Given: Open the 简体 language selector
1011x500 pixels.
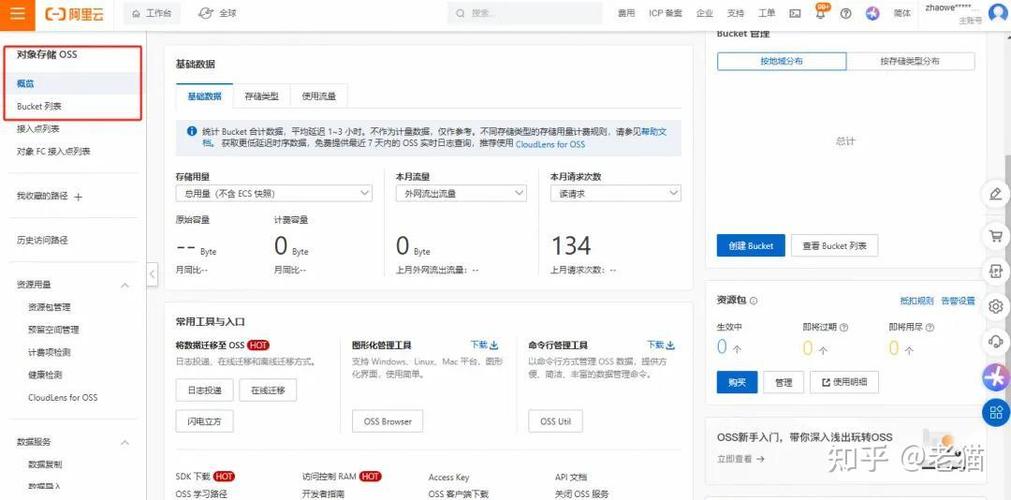Looking at the screenshot, I should click(x=901, y=14).
